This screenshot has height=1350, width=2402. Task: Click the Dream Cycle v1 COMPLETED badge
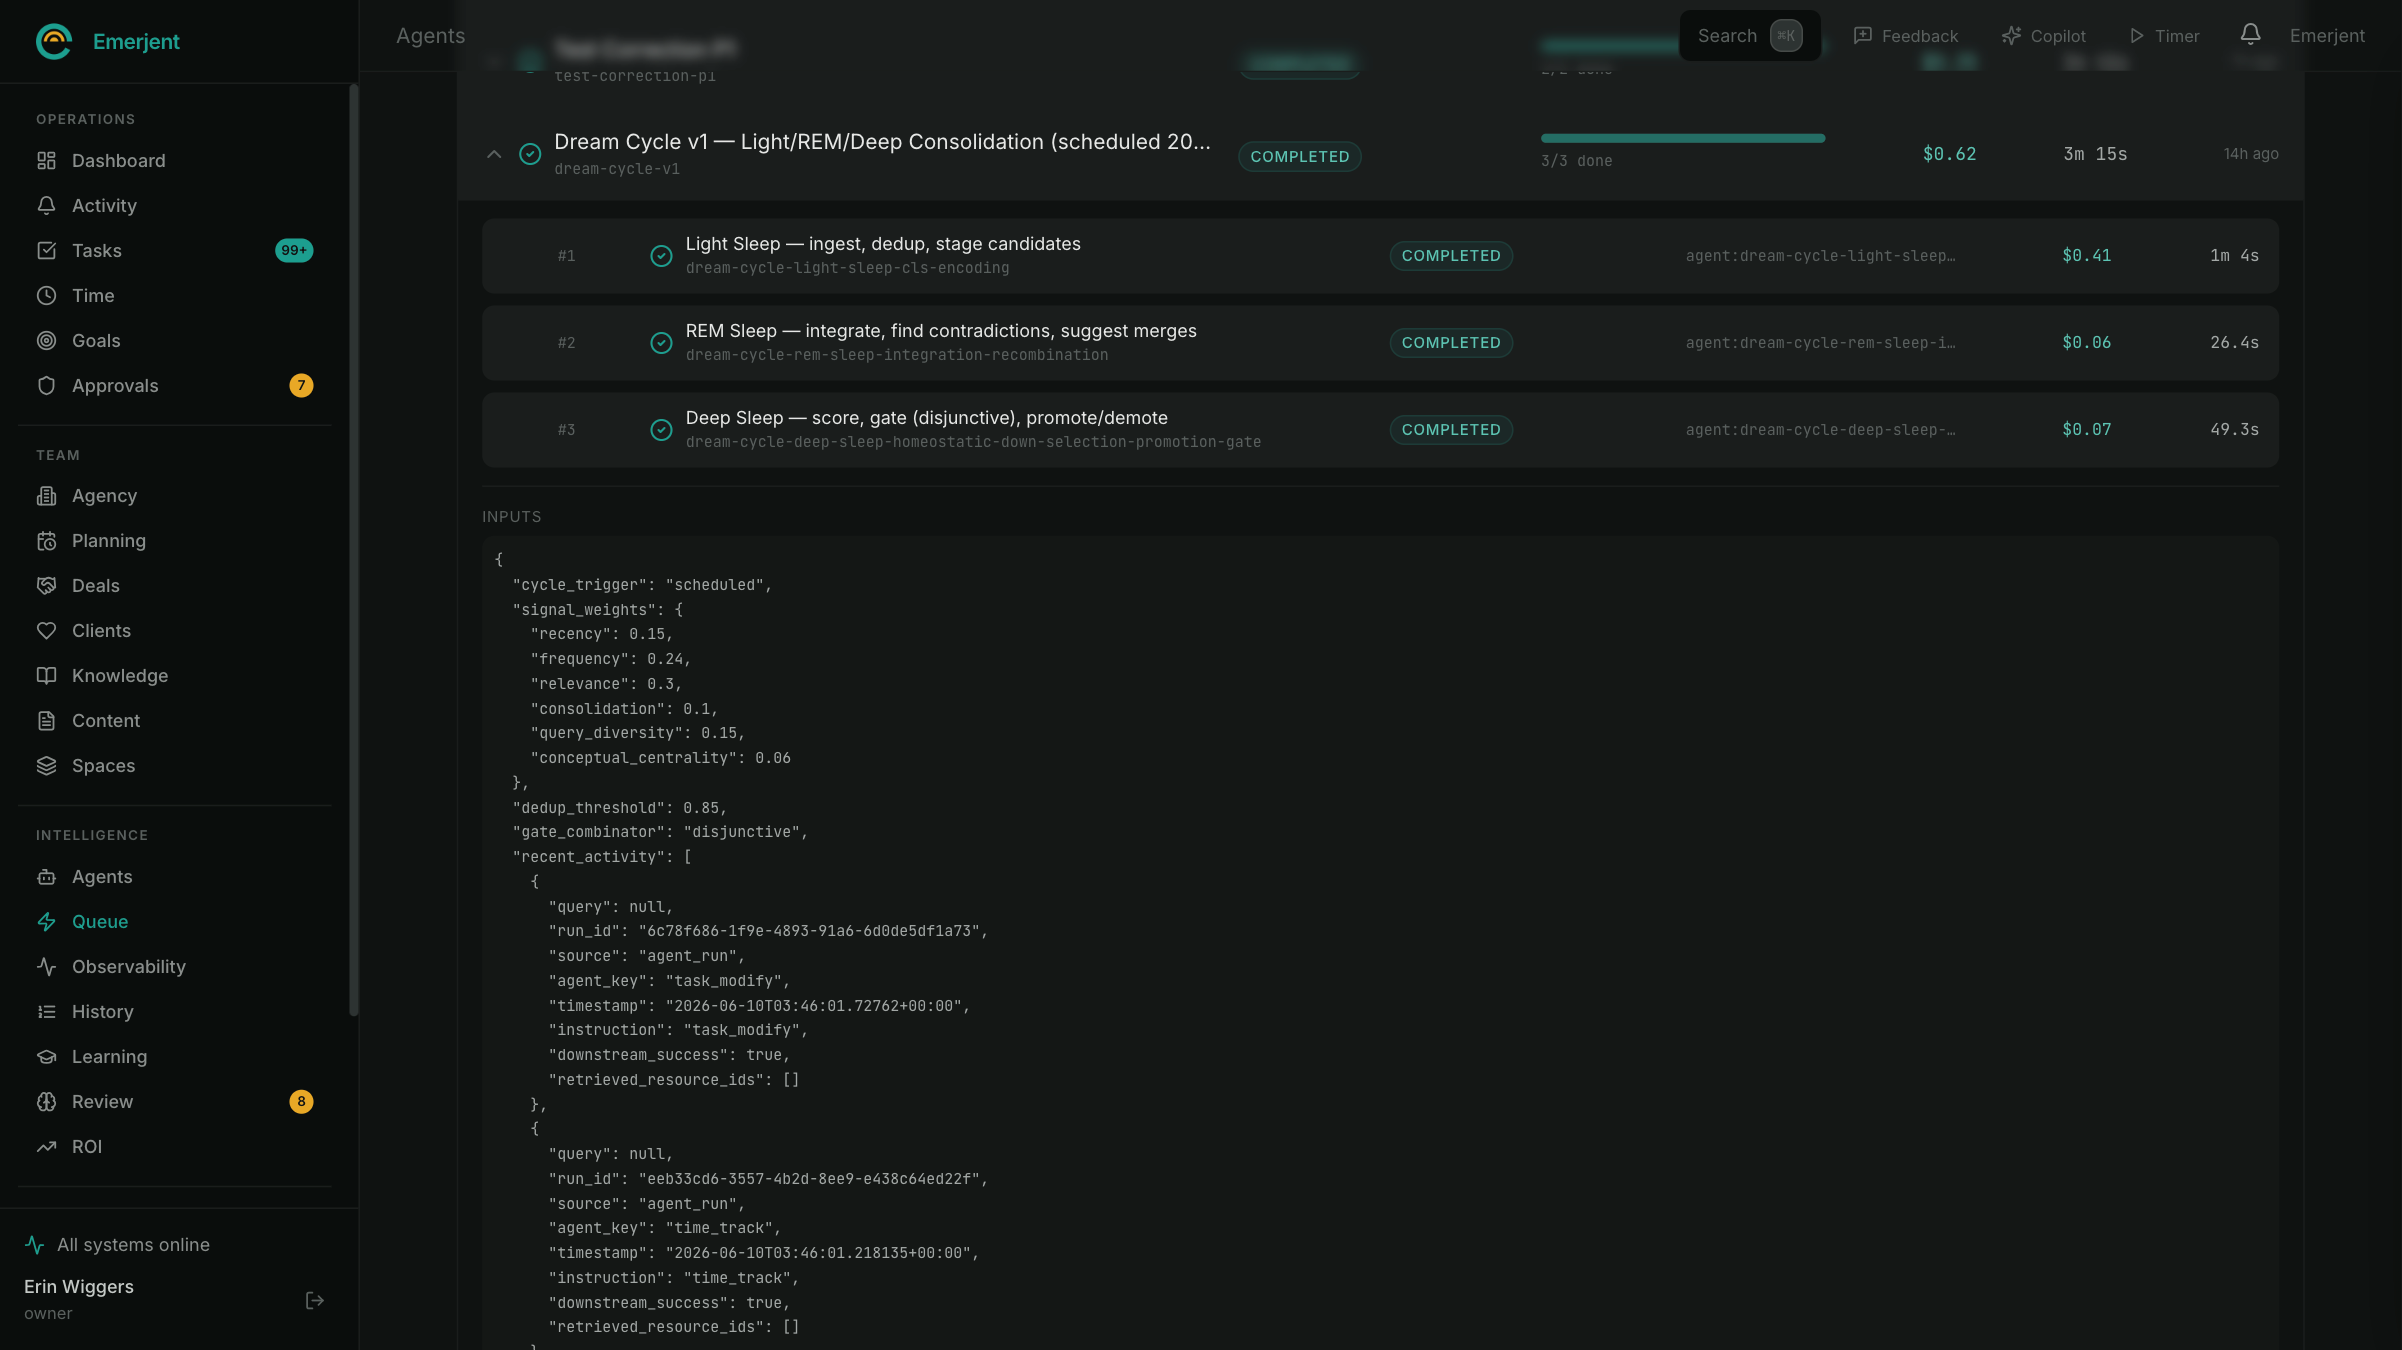[1299, 156]
